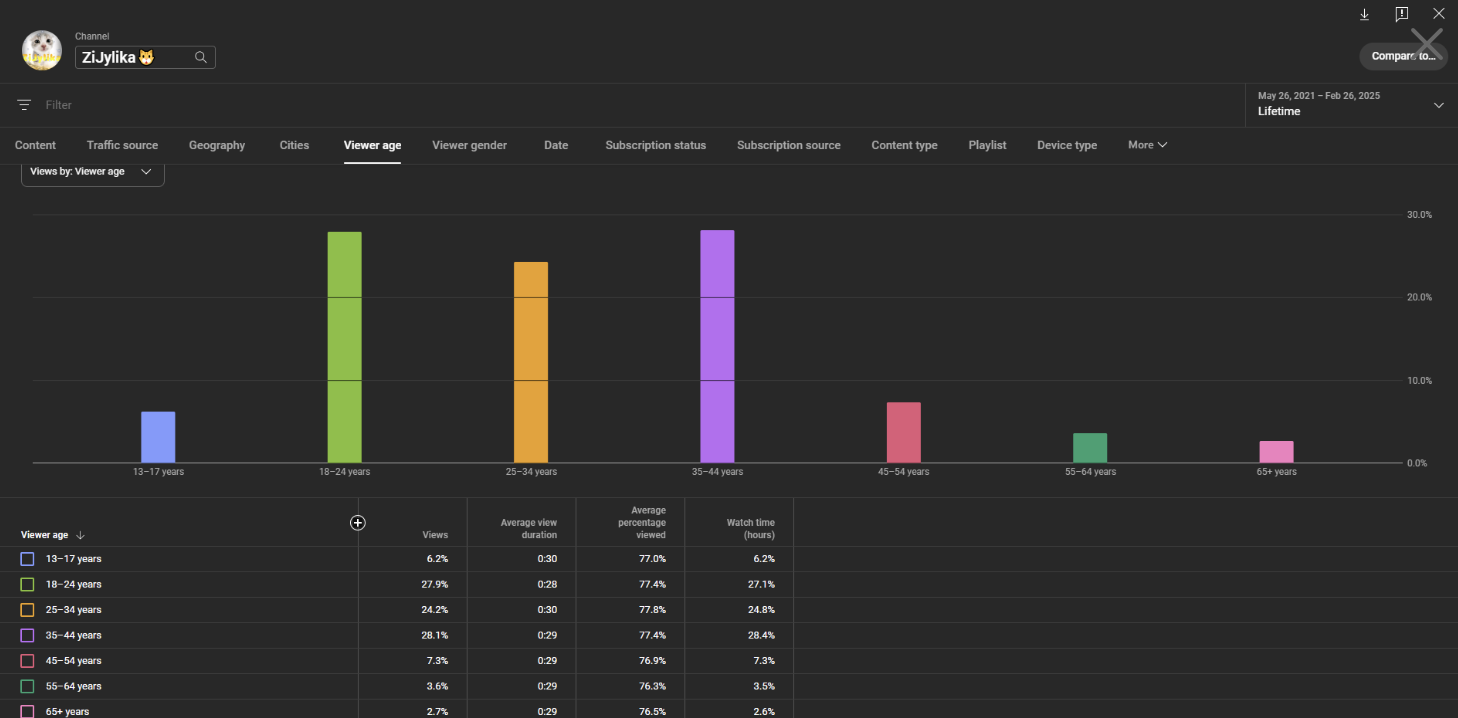
Task: Close the analytics view with X
Action: (x=1438, y=14)
